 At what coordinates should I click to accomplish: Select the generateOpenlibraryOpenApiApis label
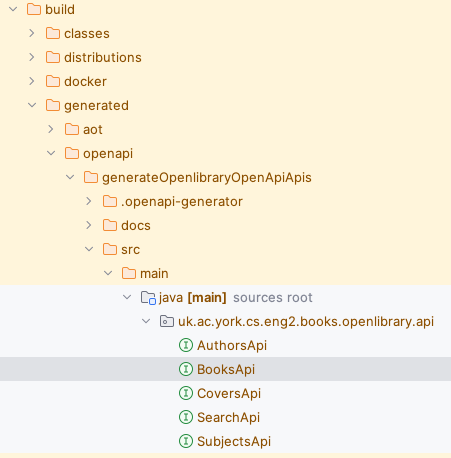pyautogui.click(x=207, y=178)
